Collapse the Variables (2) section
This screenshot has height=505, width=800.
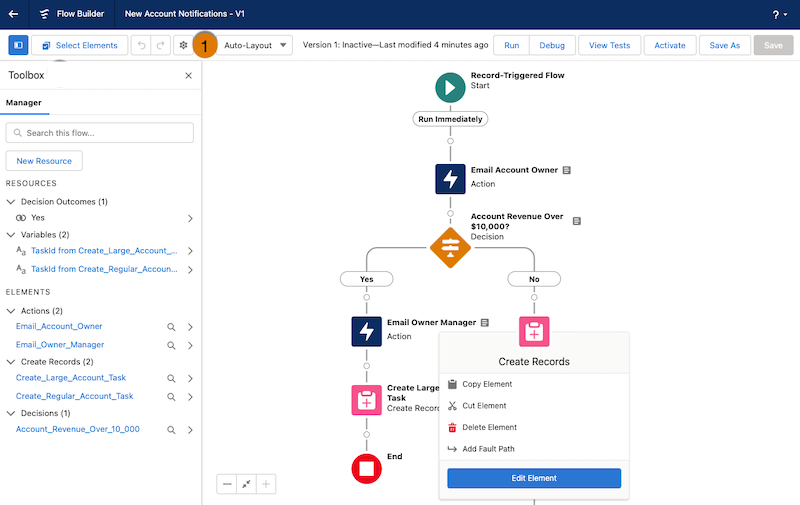click(11, 235)
